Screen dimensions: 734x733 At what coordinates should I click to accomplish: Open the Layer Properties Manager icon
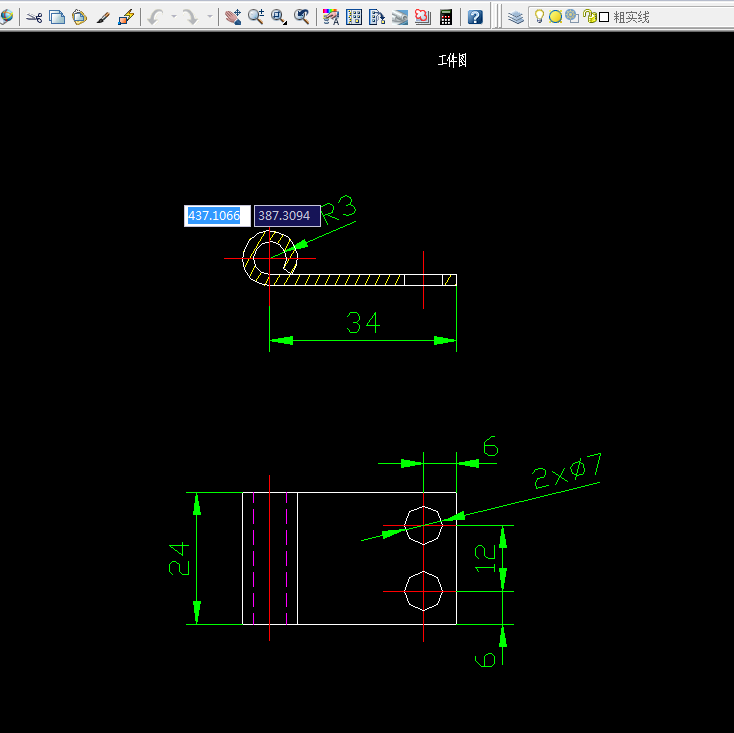pos(516,18)
